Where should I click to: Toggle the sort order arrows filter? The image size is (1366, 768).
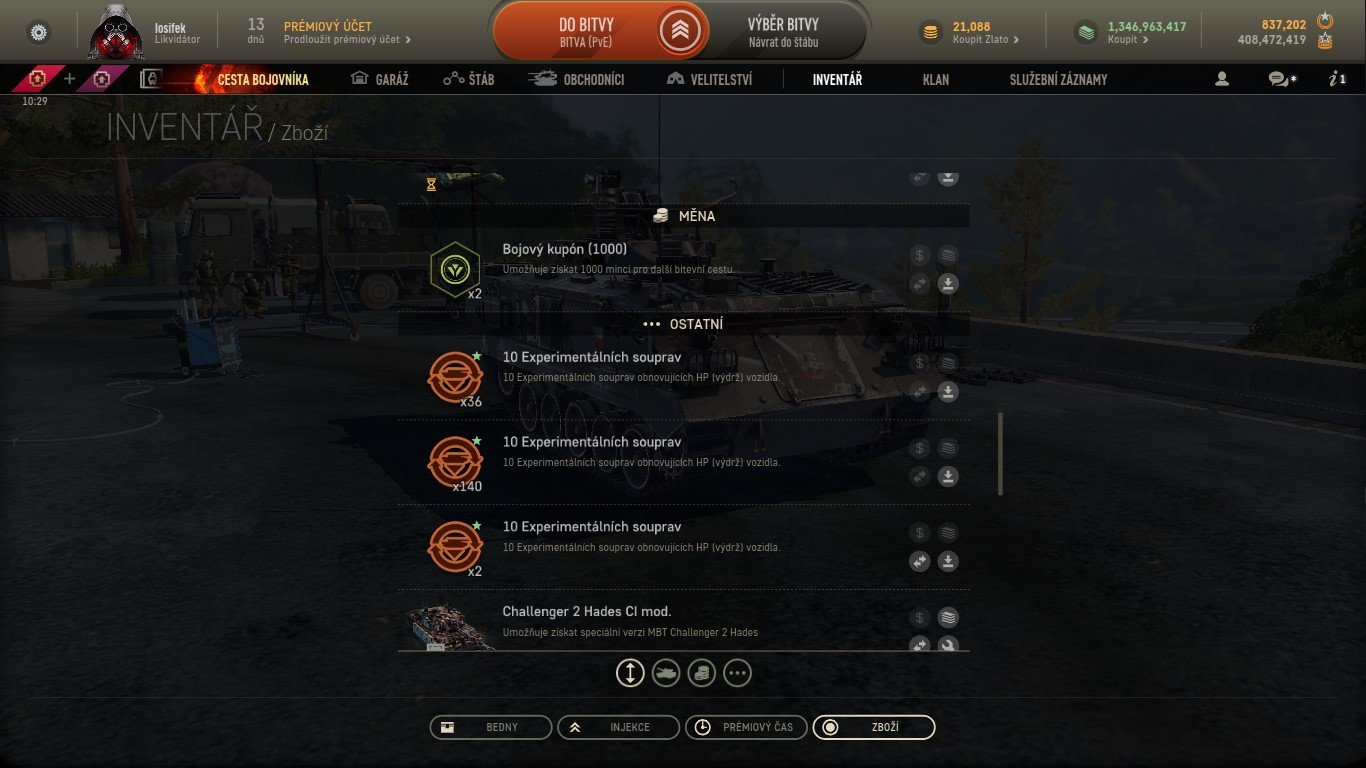[630, 674]
